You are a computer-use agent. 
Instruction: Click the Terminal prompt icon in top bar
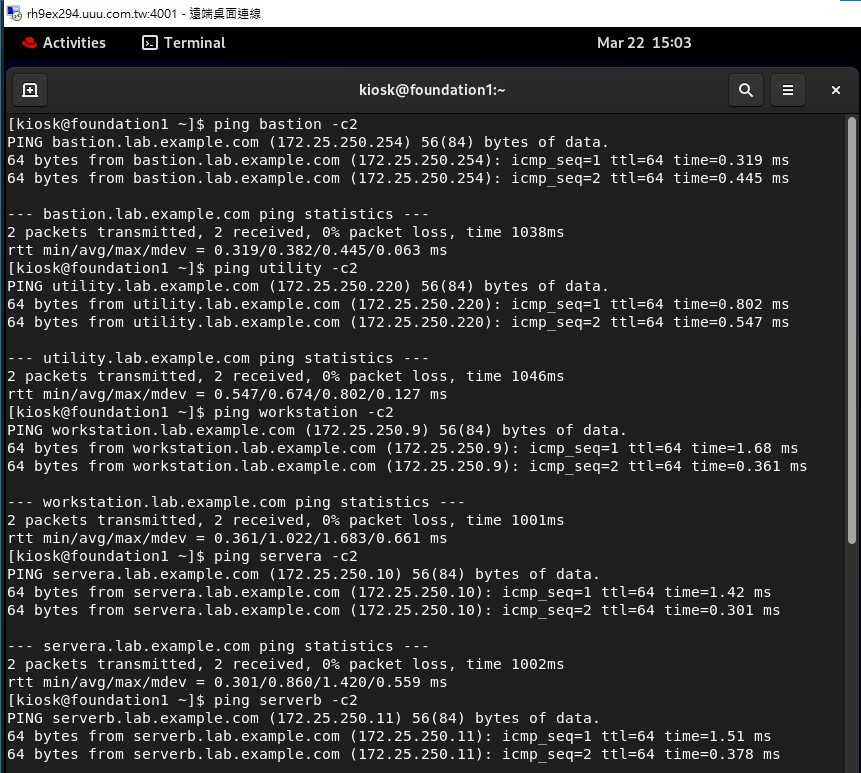coord(150,43)
